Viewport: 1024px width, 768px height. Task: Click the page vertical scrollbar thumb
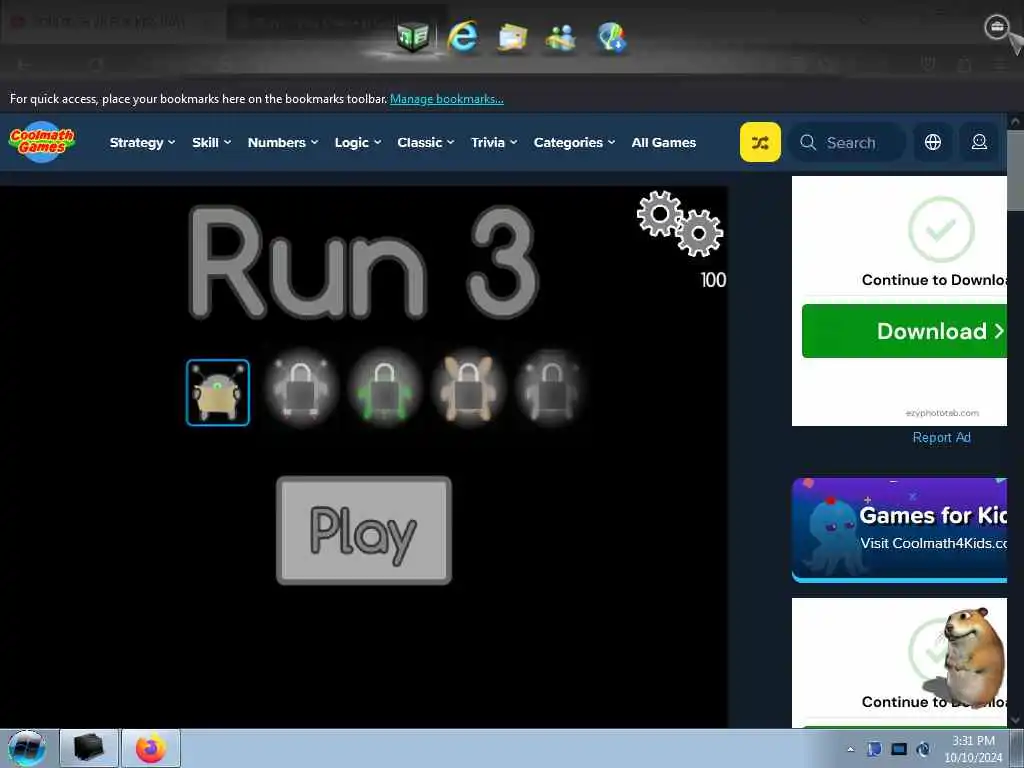pyautogui.click(x=1016, y=170)
